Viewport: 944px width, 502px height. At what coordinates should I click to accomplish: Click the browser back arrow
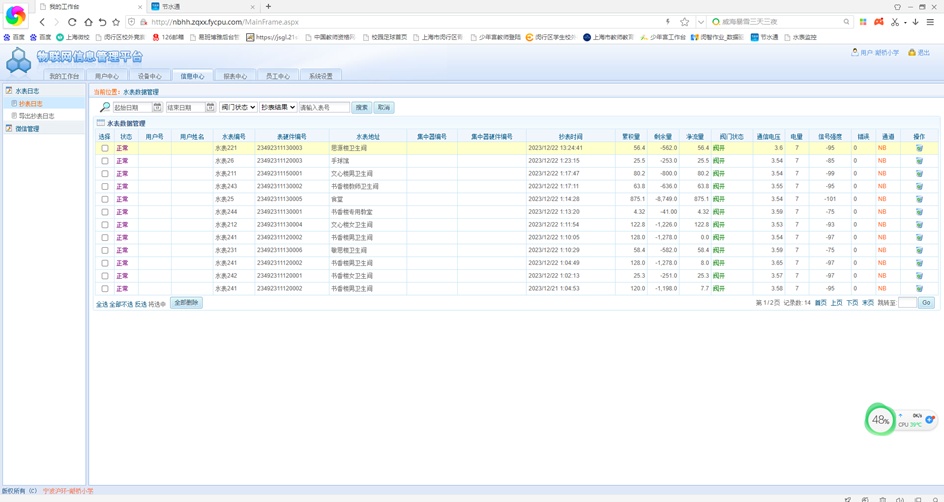43,22
